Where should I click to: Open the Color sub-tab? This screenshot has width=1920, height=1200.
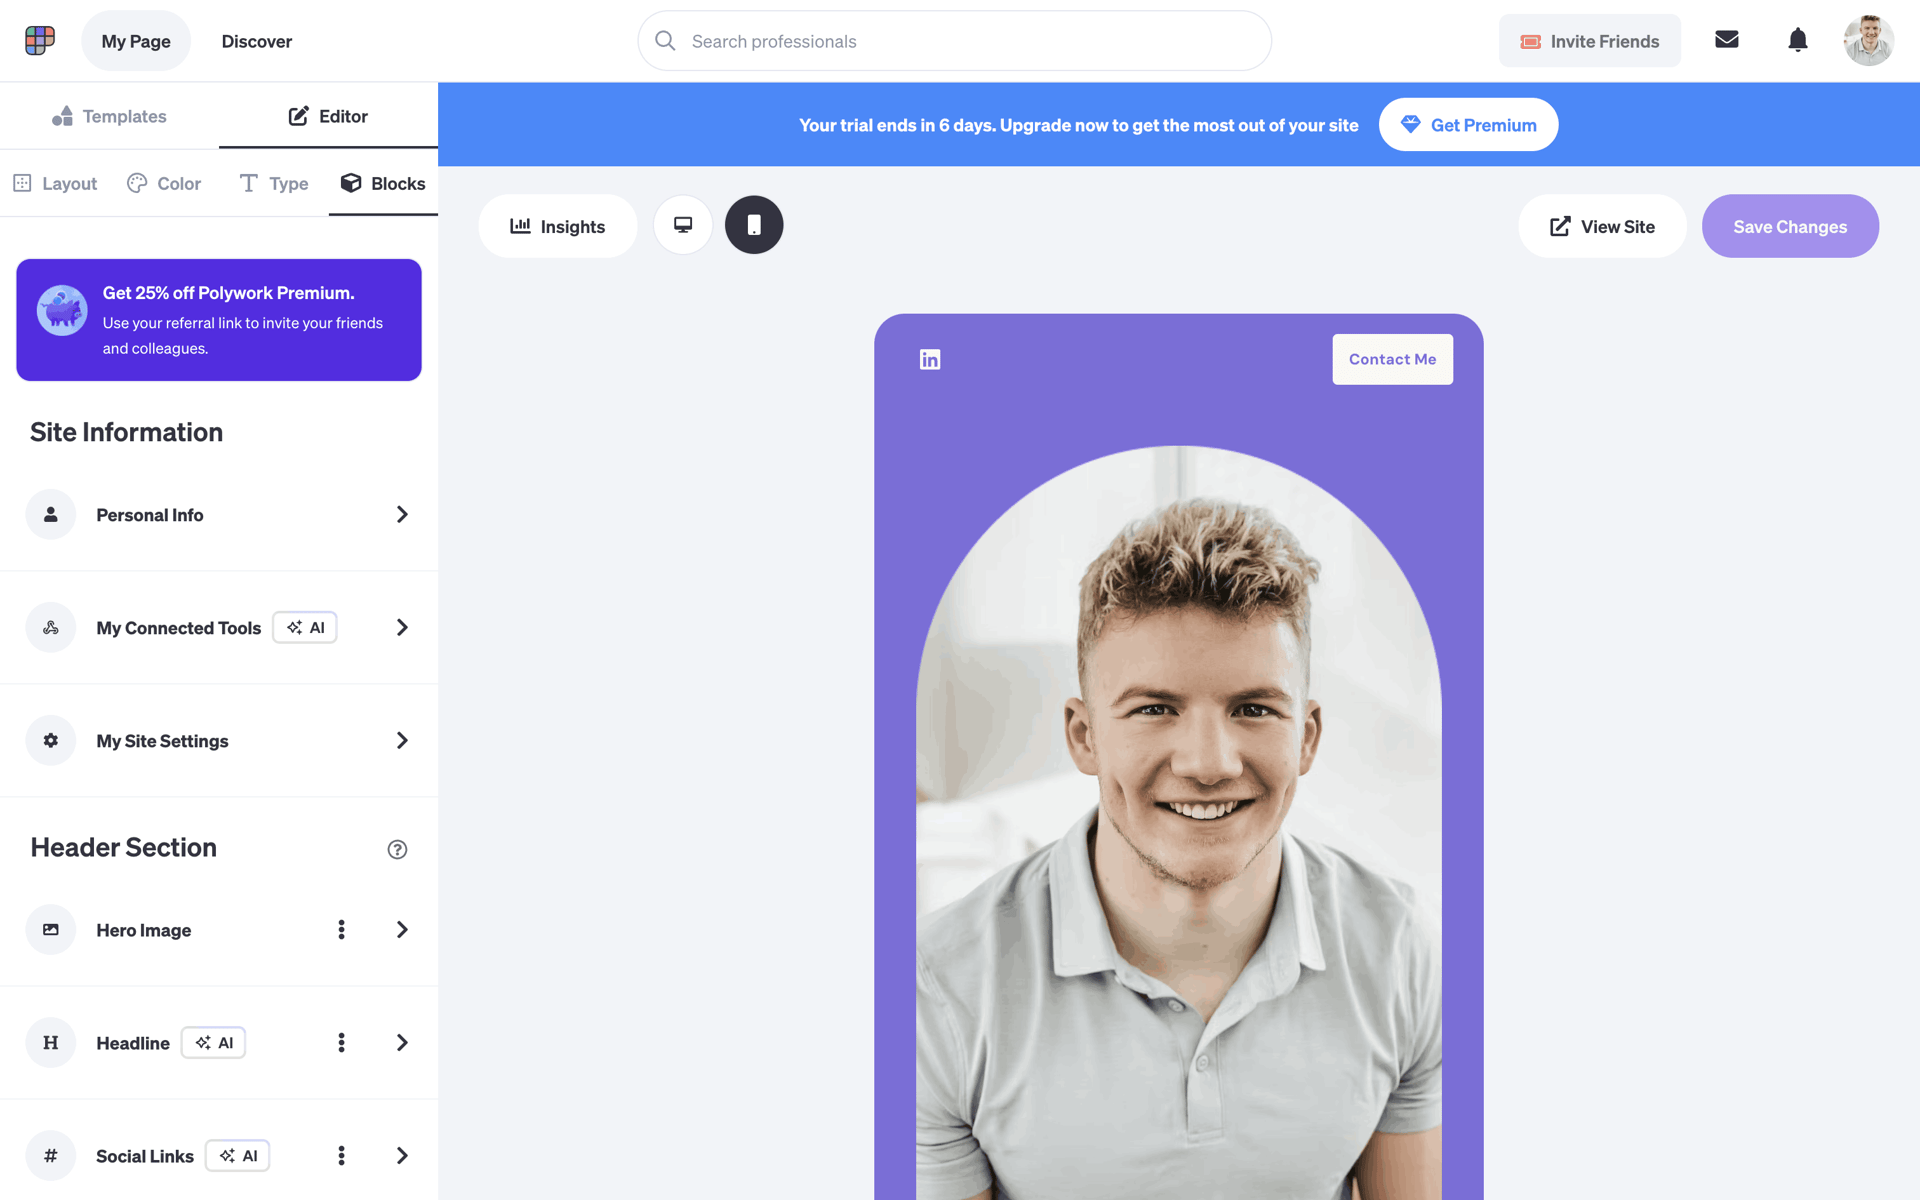[164, 183]
